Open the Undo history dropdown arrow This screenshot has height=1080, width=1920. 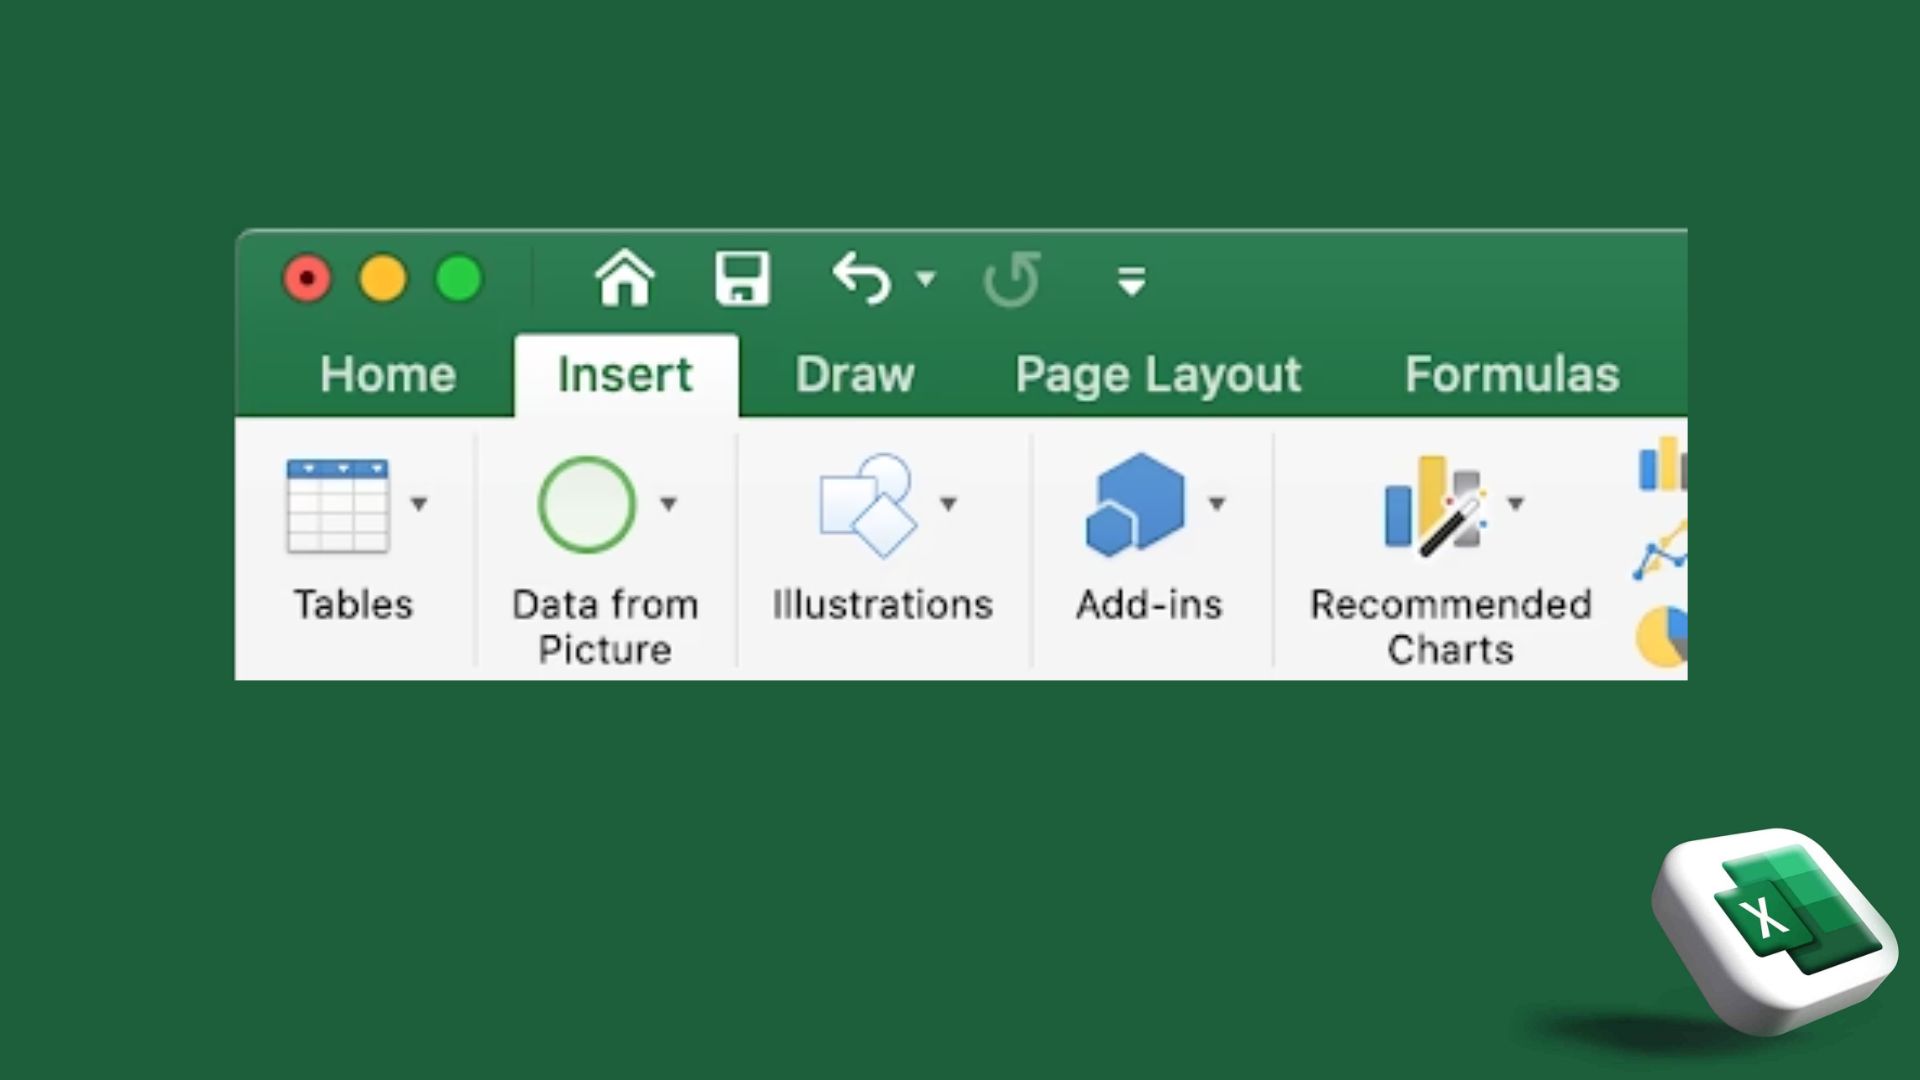[926, 278]
